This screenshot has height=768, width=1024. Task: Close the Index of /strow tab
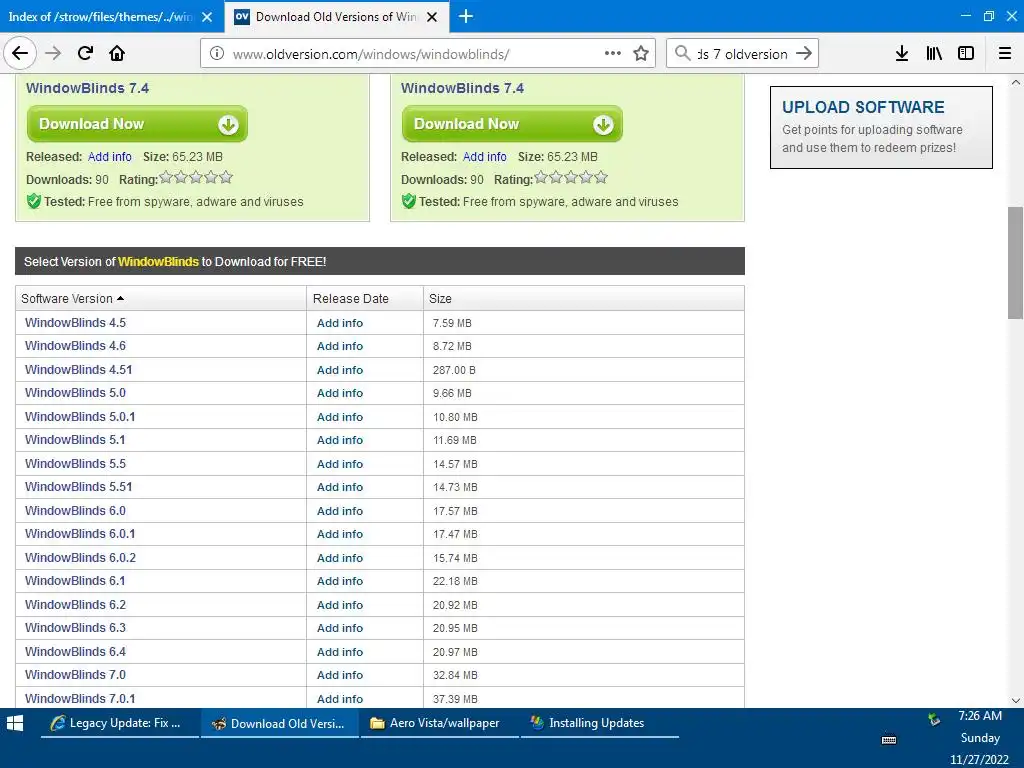207,17
